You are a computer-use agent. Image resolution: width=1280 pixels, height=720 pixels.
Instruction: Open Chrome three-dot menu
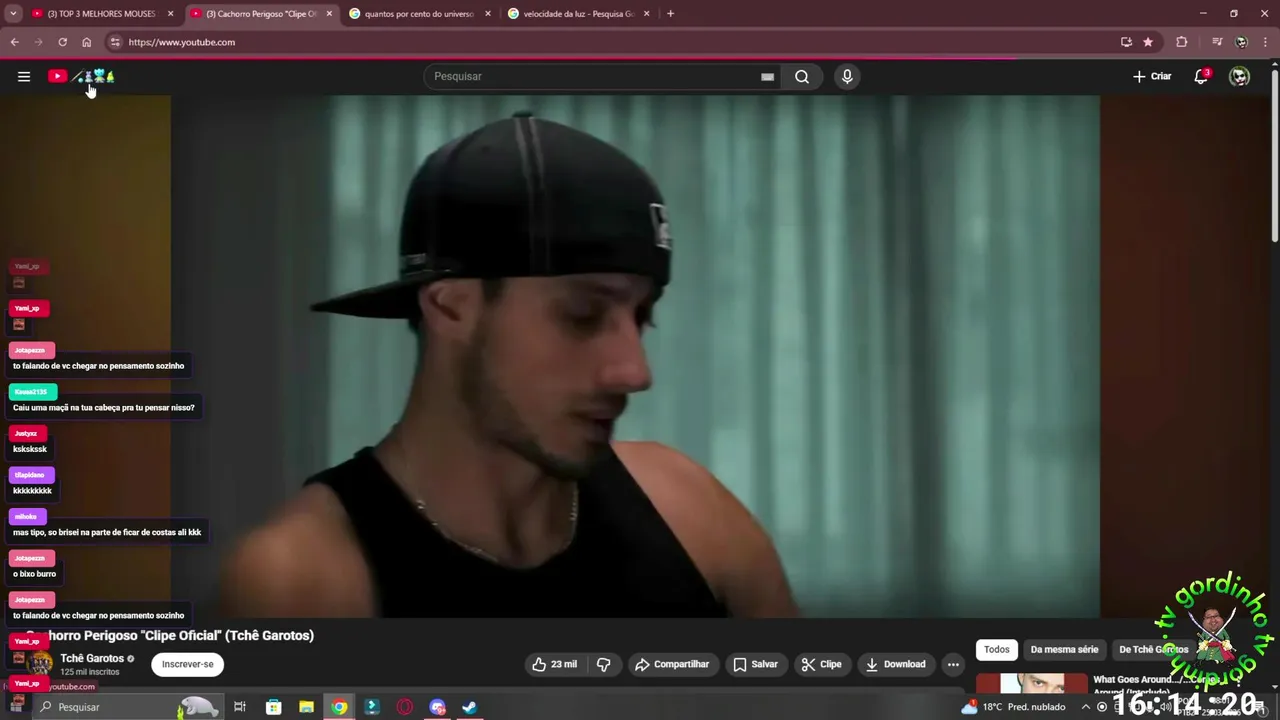[1266, 42]
